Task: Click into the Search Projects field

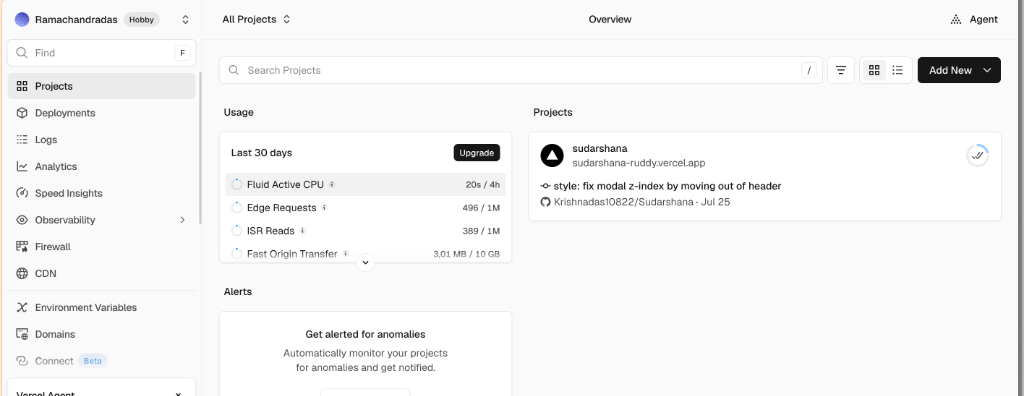Action: (520, 71)
